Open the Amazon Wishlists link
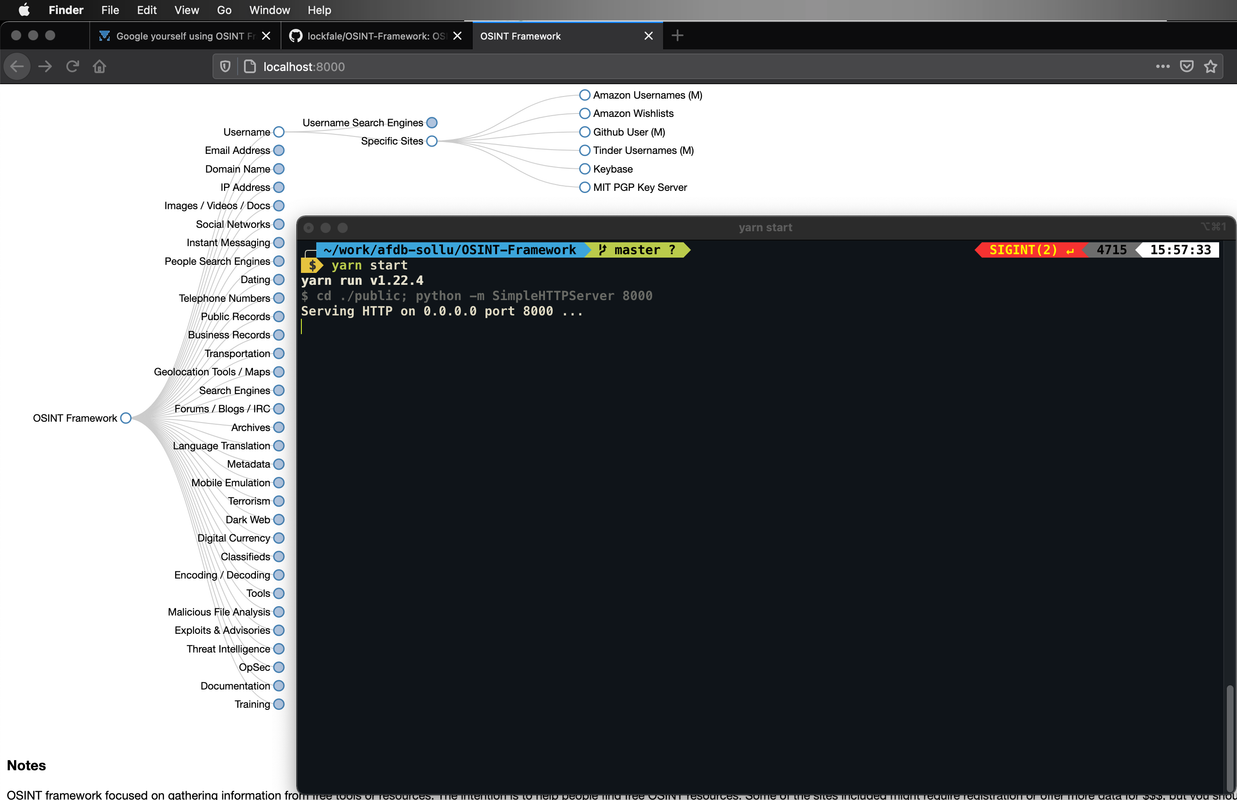Viewport: 1237px width, 800px height. coord(633,114)
